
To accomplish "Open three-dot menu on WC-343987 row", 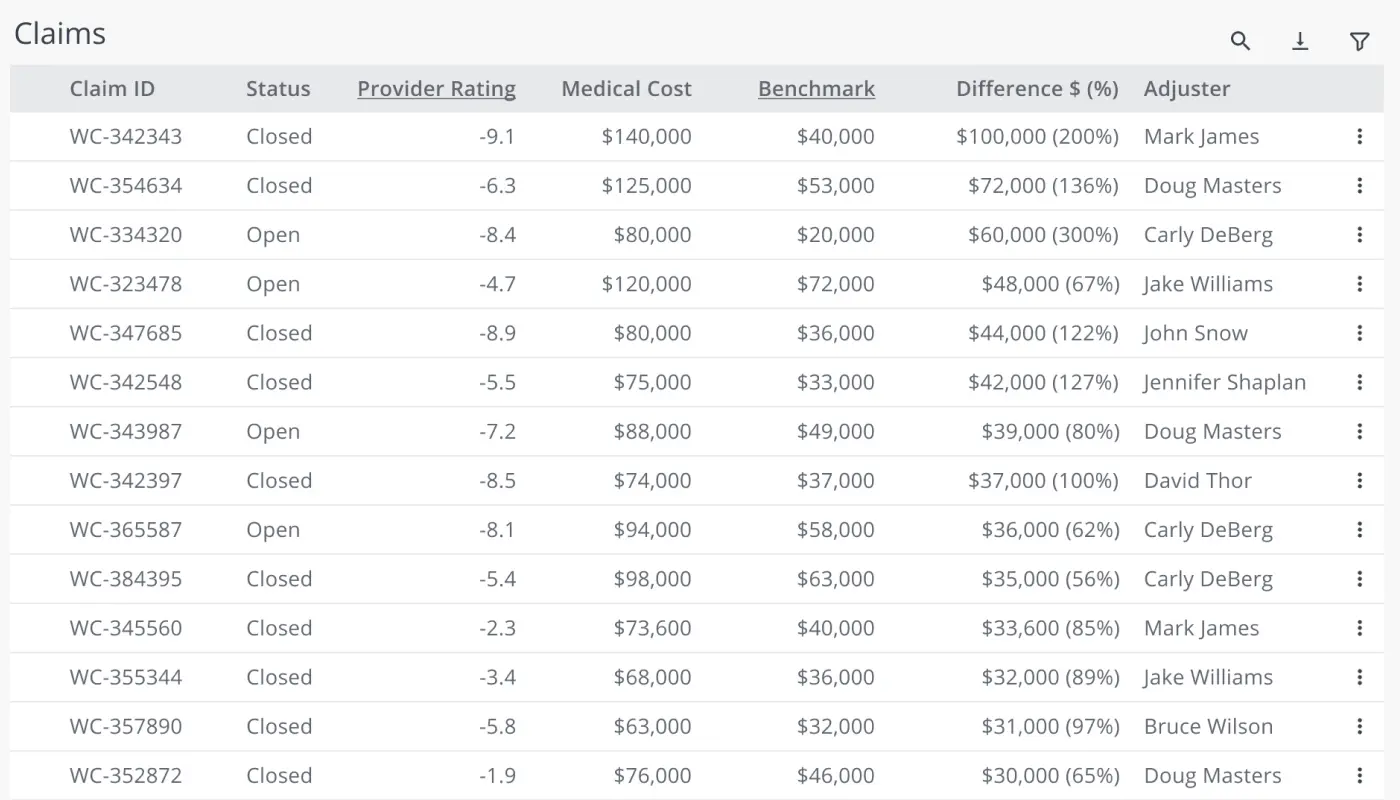I will pyautogui.click(x=1359, y=432).
